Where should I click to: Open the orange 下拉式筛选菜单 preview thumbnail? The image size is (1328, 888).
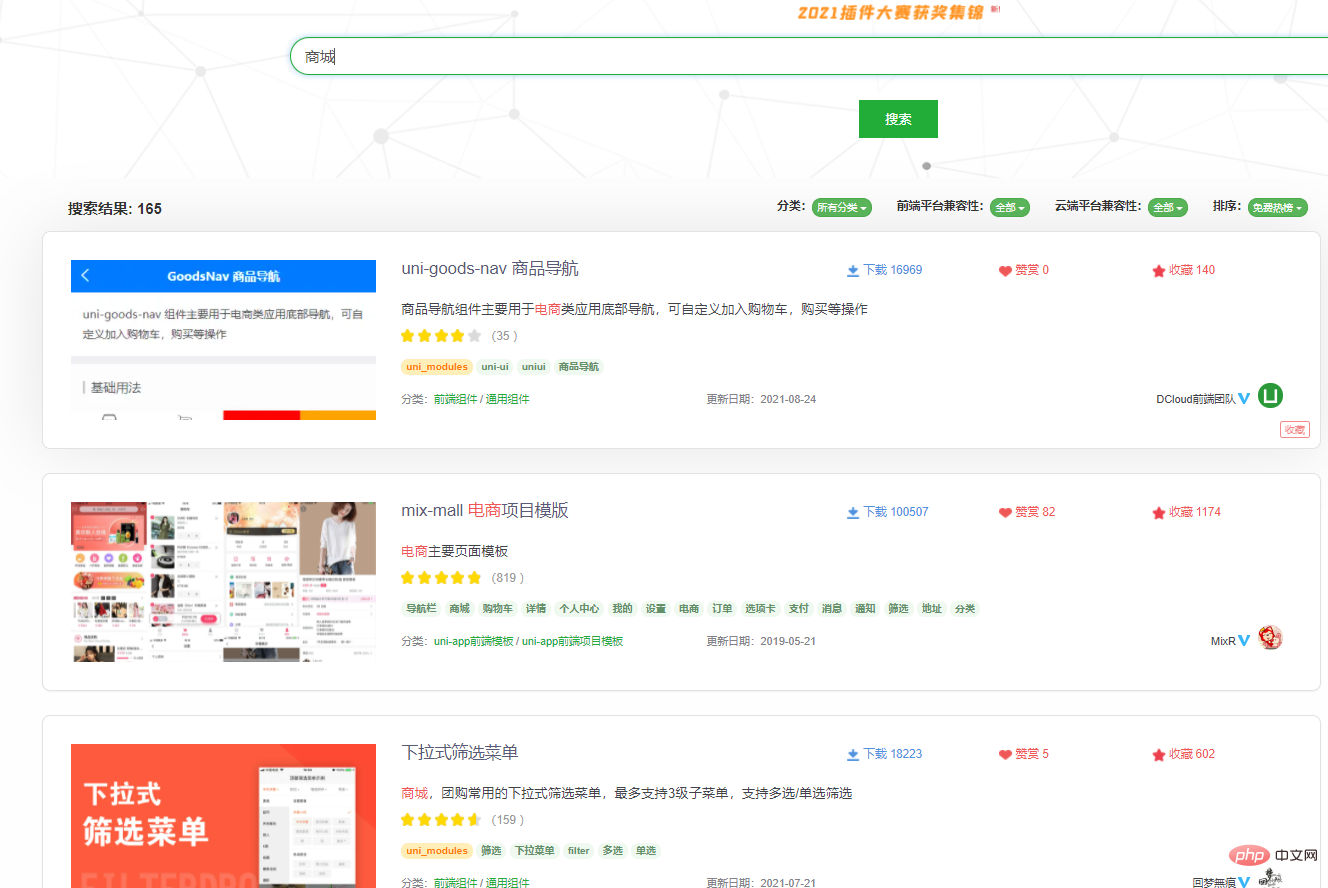pyautogui.click(x=223, y=816)
